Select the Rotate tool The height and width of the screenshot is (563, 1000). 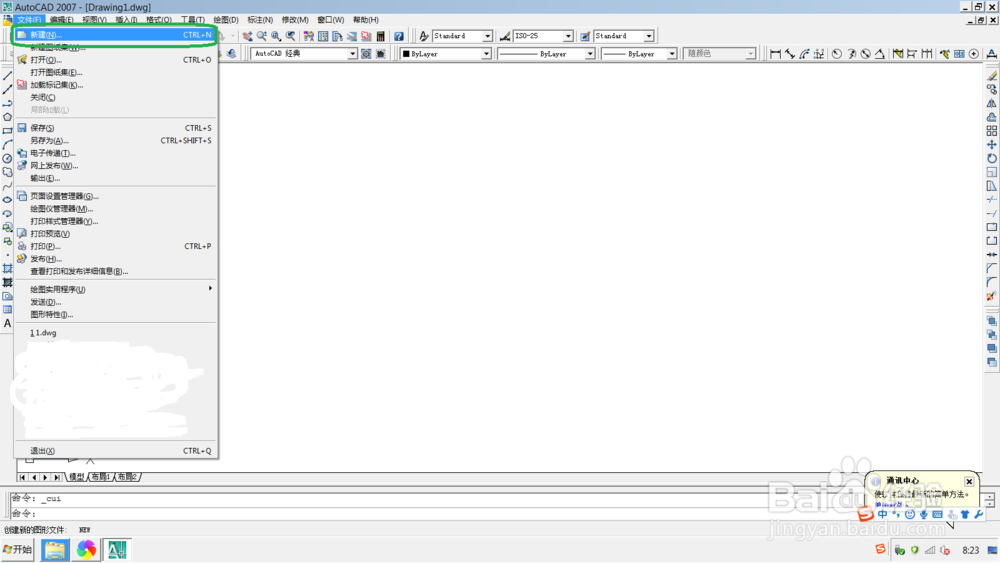point(992,158)
